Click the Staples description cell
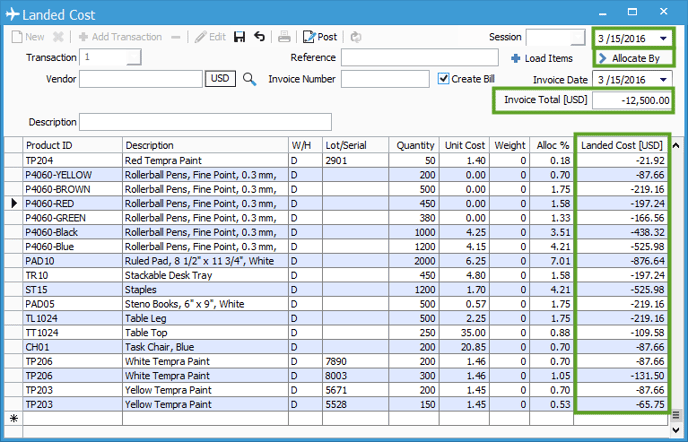 (x=205, y=290)
